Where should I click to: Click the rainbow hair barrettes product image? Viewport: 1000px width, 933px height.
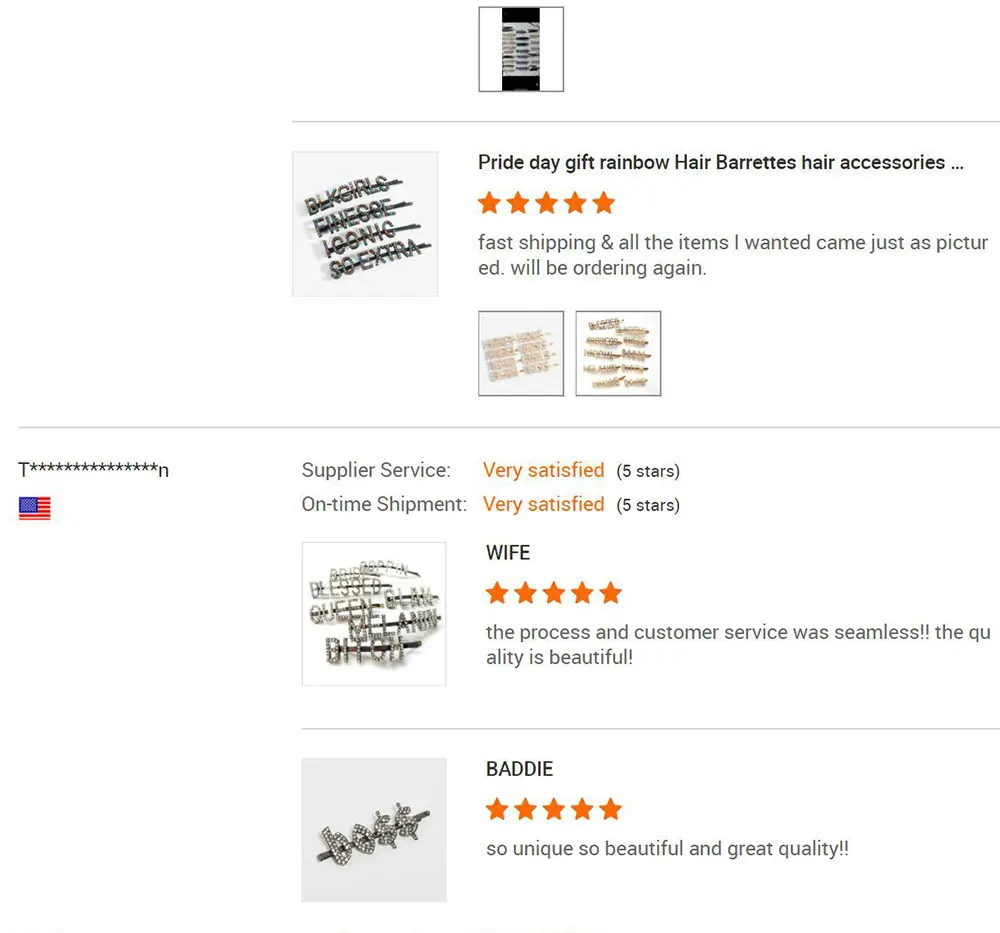coord(365,224)
